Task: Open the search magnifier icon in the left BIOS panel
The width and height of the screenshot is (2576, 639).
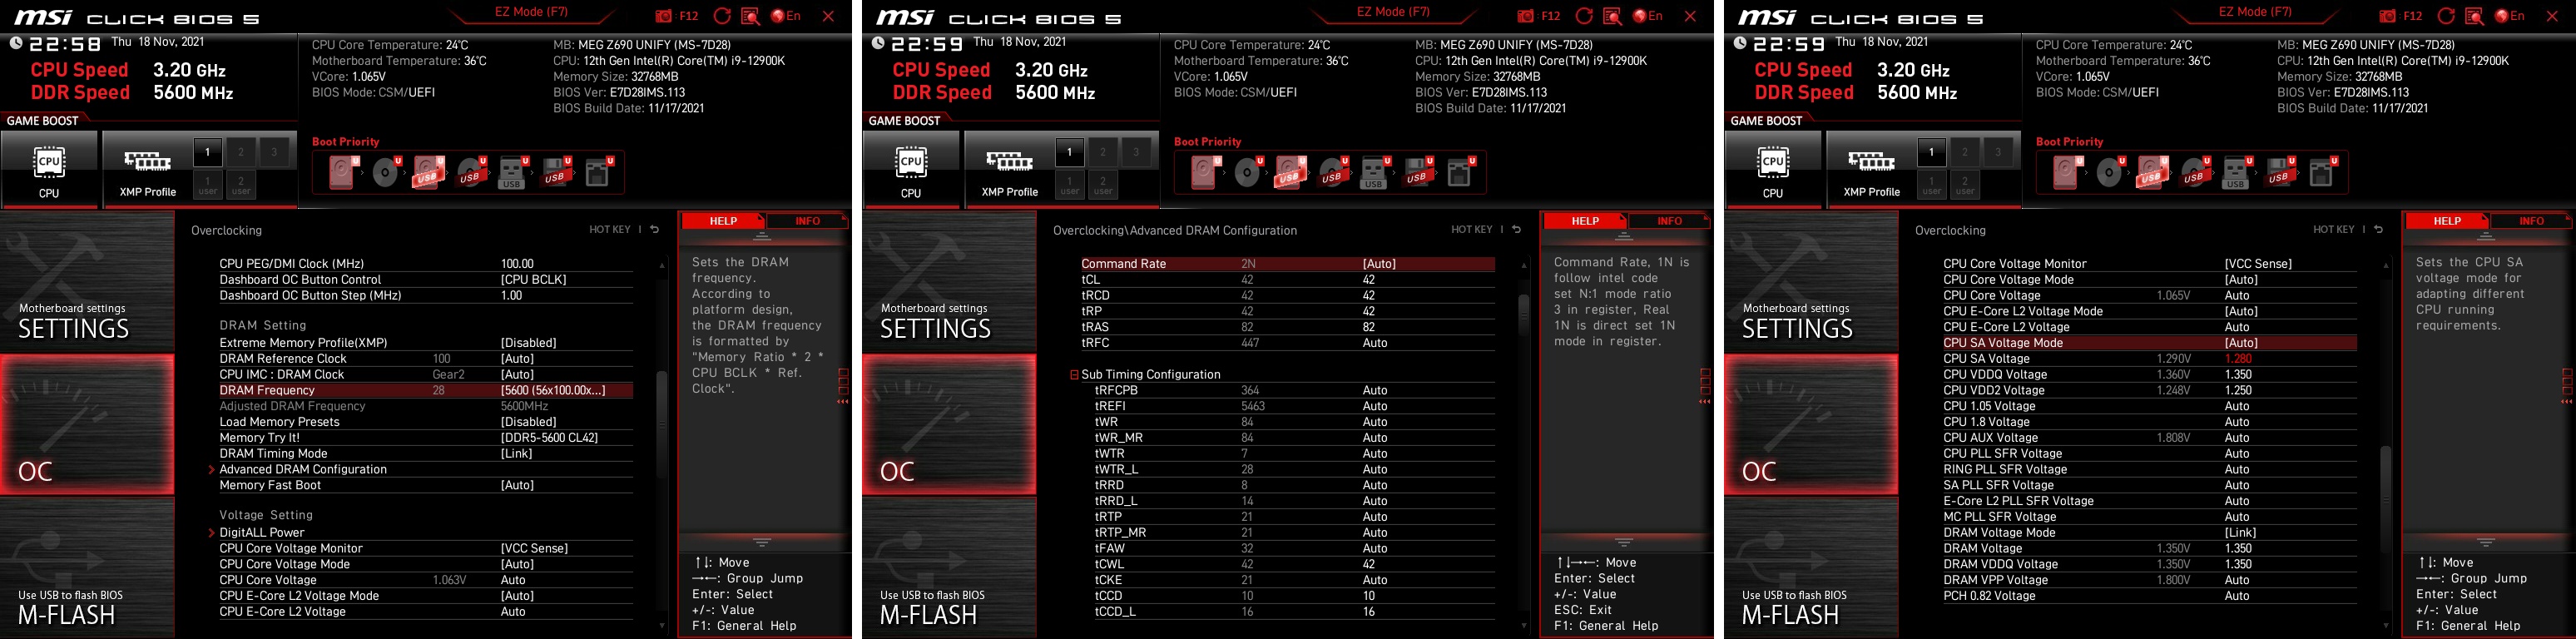Action: pyautogui.click(x=751, y=16)
